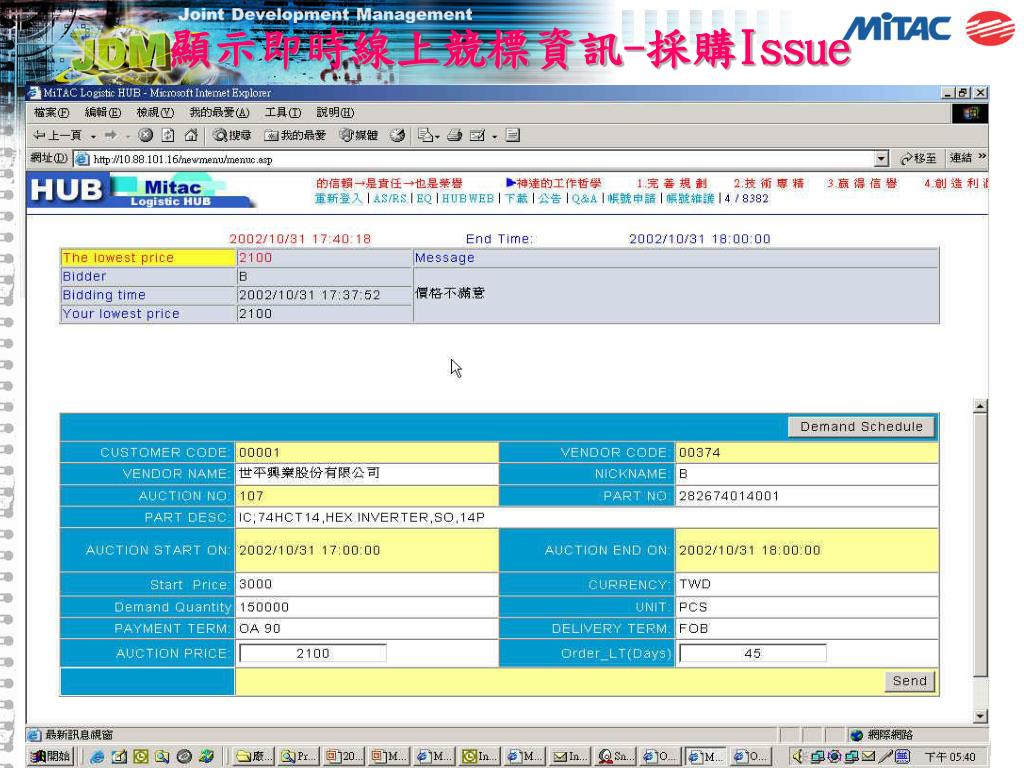Click the input method tray icon
This screenshot has width=1024, height=768.
point(903,756)
